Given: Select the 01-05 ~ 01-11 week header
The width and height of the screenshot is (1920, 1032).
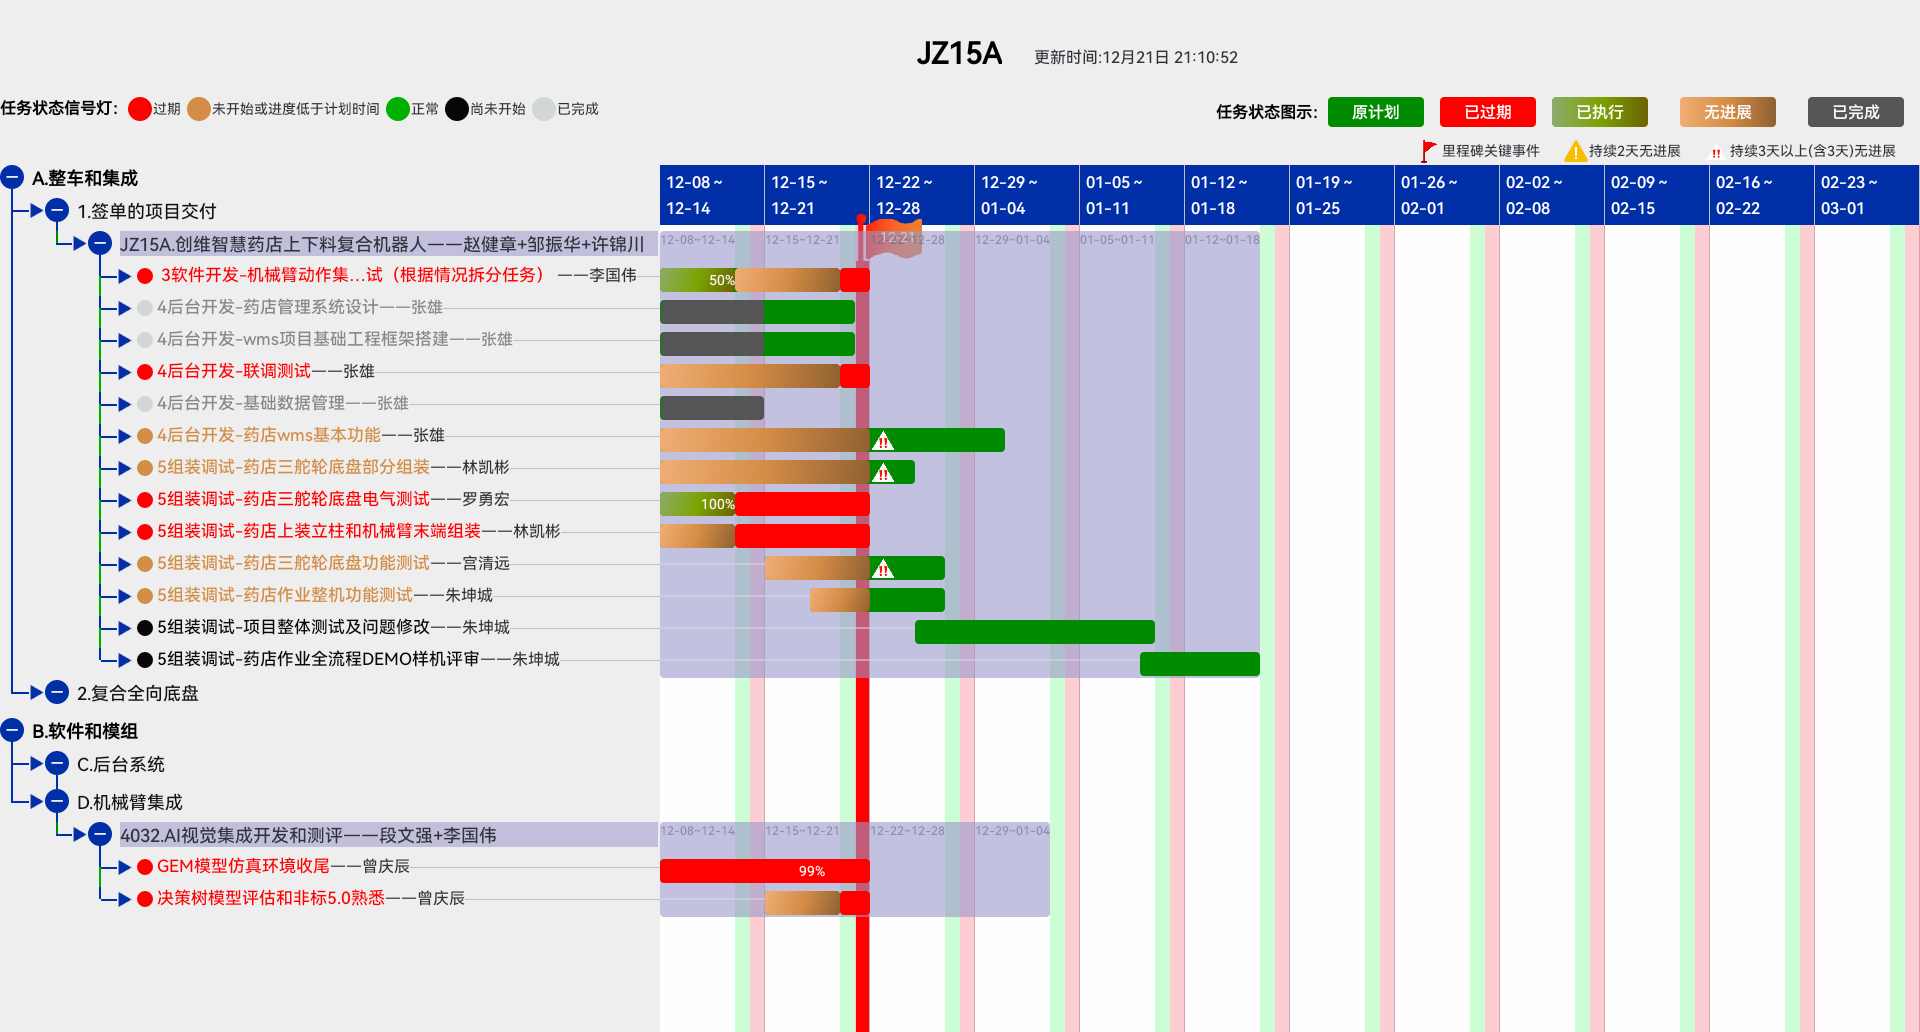Looking at the screenshot, I should [x=1131, y=195].
